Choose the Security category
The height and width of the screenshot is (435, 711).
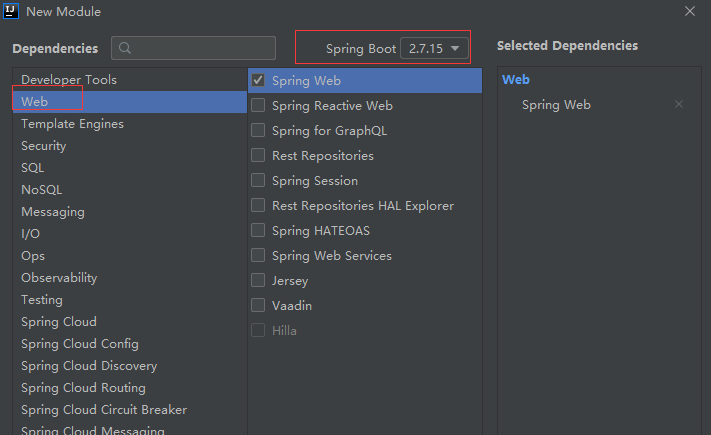[x=130, y=146]
